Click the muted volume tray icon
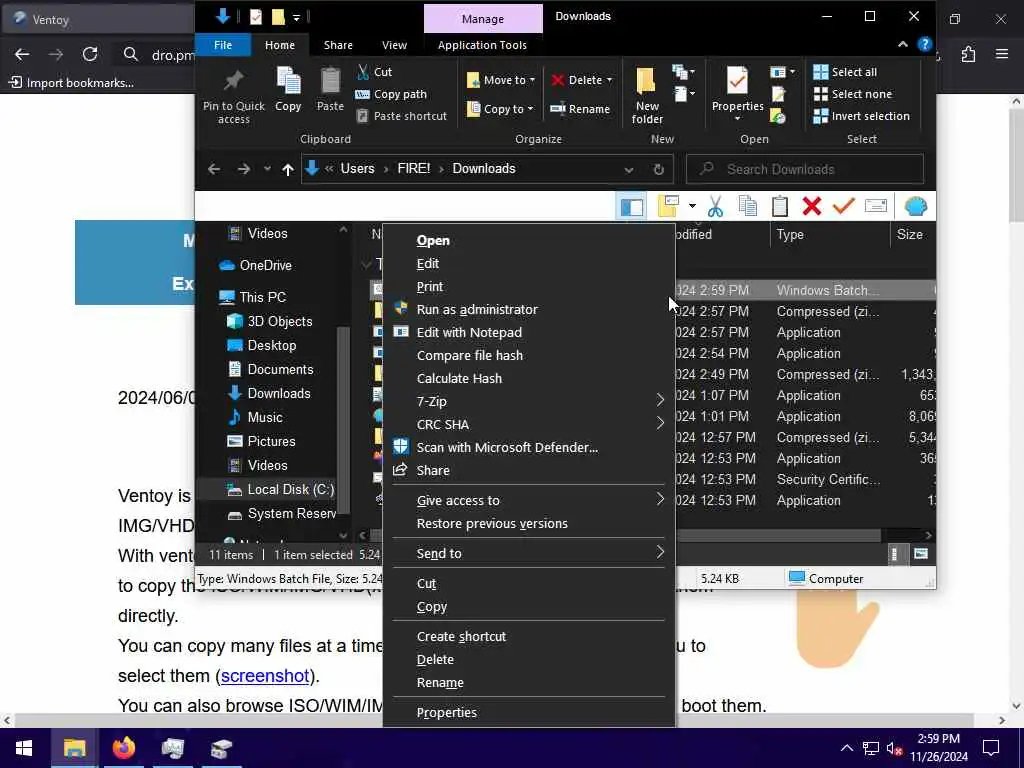This screenshot has width=1024, height=768. (x=894, y=748)
